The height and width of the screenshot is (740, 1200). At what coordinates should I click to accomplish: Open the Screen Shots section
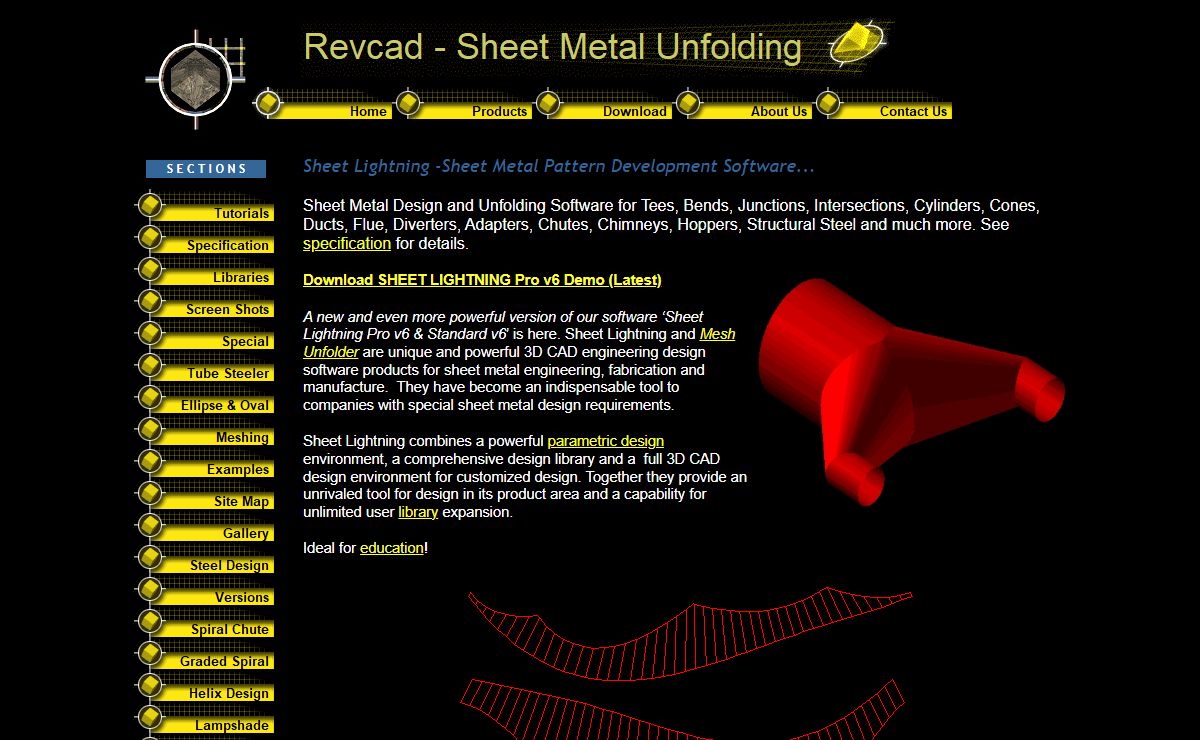(x=228, y=309)
